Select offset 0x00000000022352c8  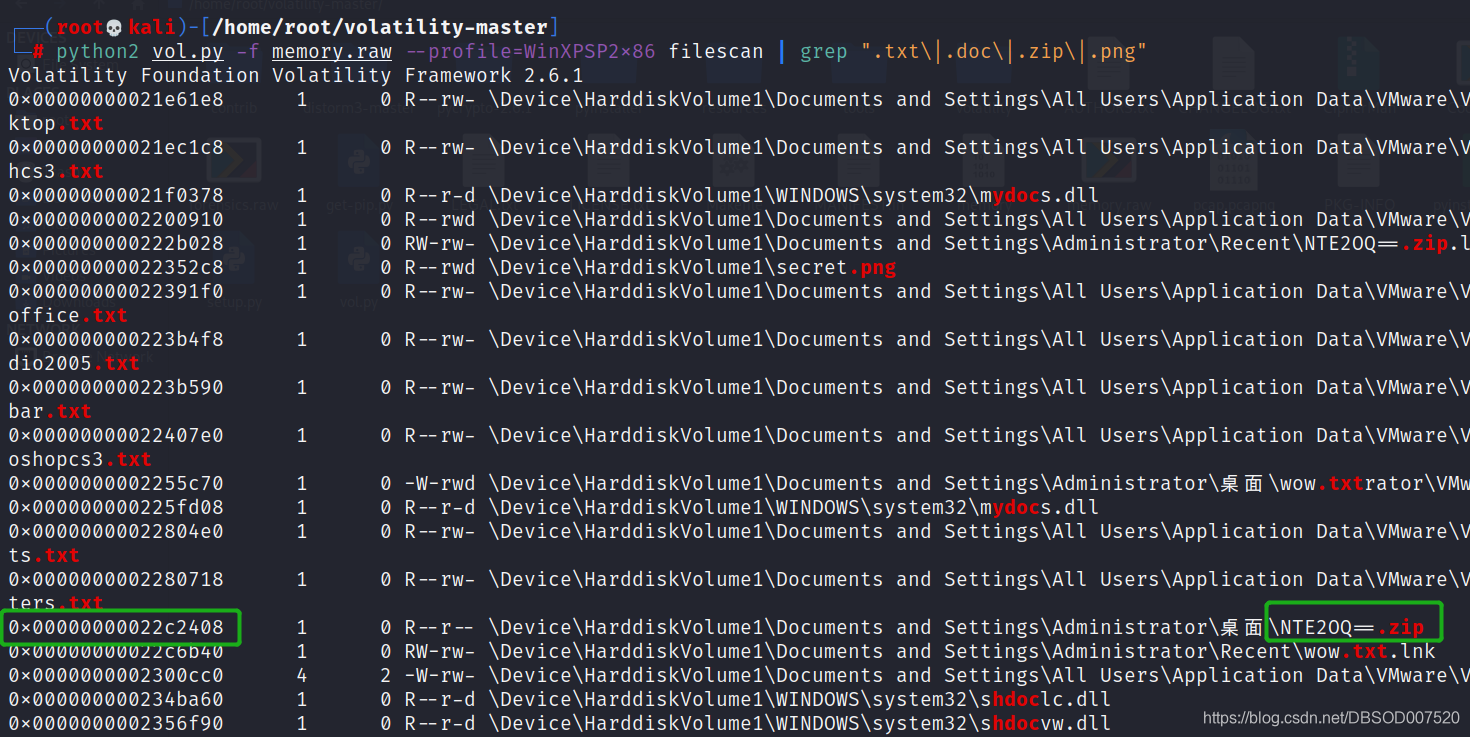pos(116,267)
